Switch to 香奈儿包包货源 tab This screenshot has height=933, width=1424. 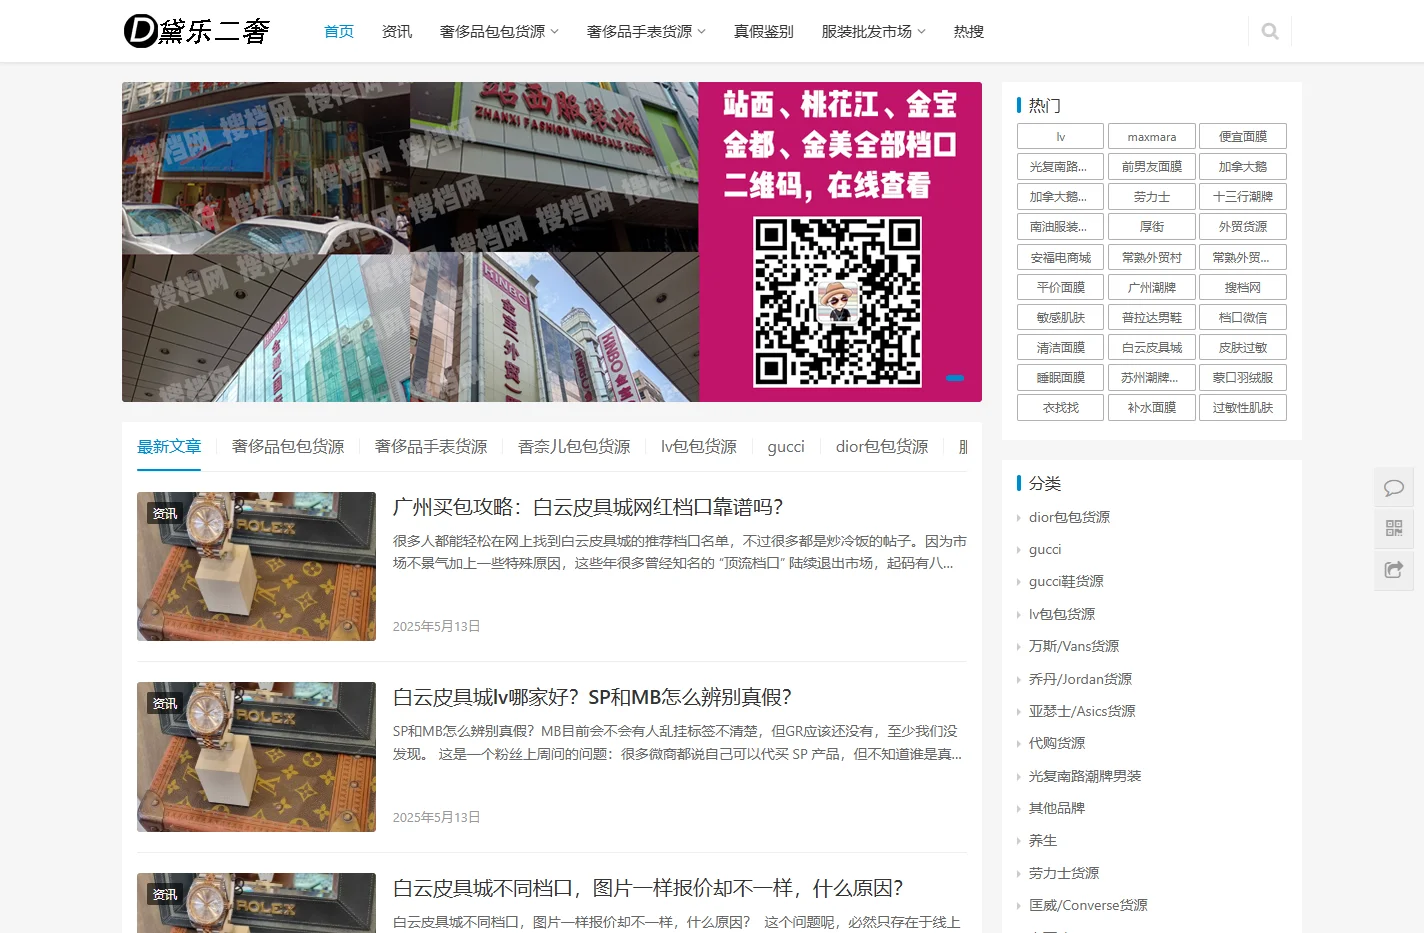point(574,446)
